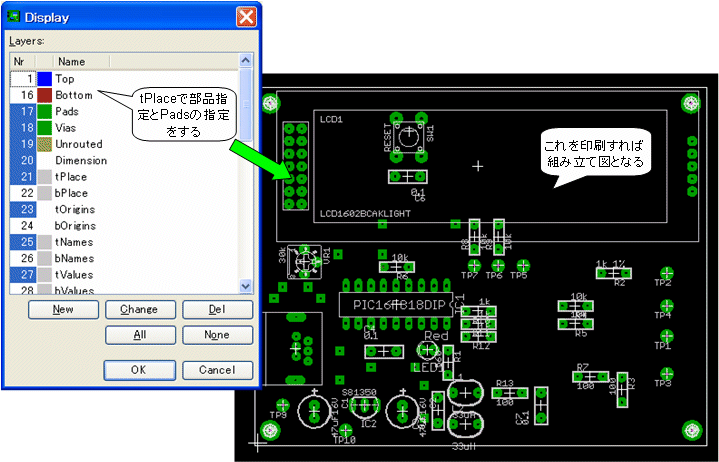Close the Display dialog

246,17
